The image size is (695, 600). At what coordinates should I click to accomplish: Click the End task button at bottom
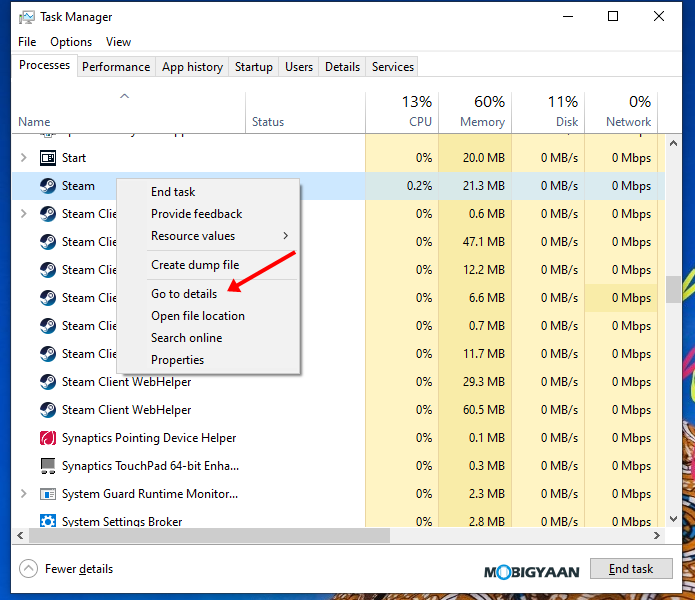coord(631,569)
